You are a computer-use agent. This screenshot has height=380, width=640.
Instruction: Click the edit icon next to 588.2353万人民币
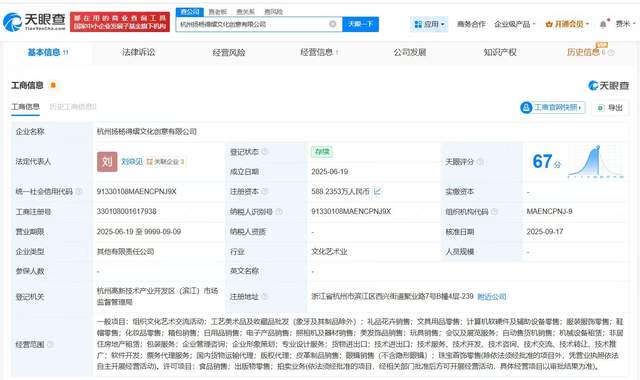(x=377, y=191)
